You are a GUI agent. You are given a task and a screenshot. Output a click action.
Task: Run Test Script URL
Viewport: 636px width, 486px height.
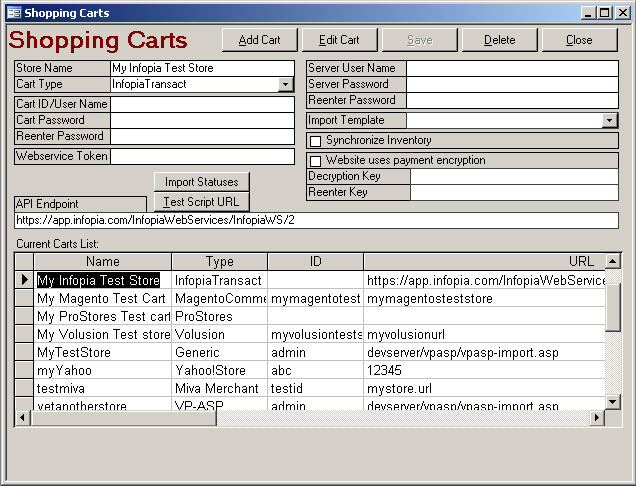click(x=202, y=202)
